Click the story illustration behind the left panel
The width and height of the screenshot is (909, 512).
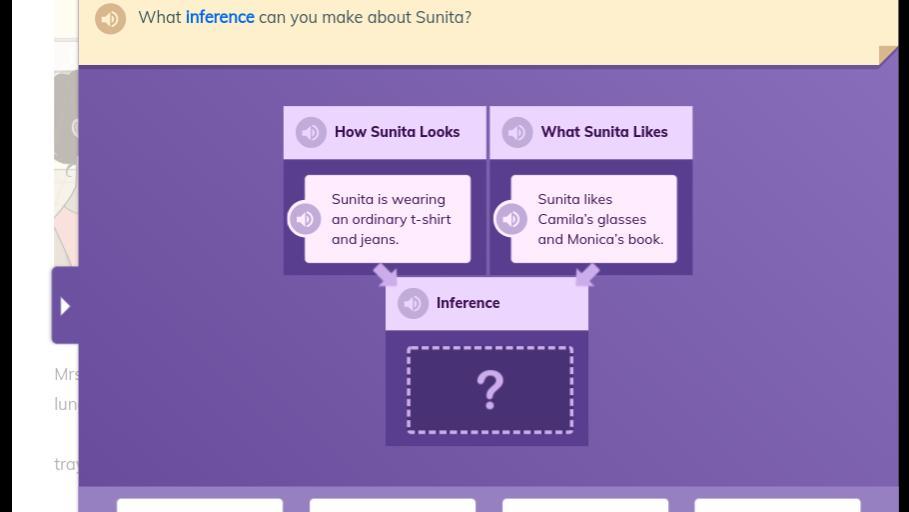tap(66, 180)
